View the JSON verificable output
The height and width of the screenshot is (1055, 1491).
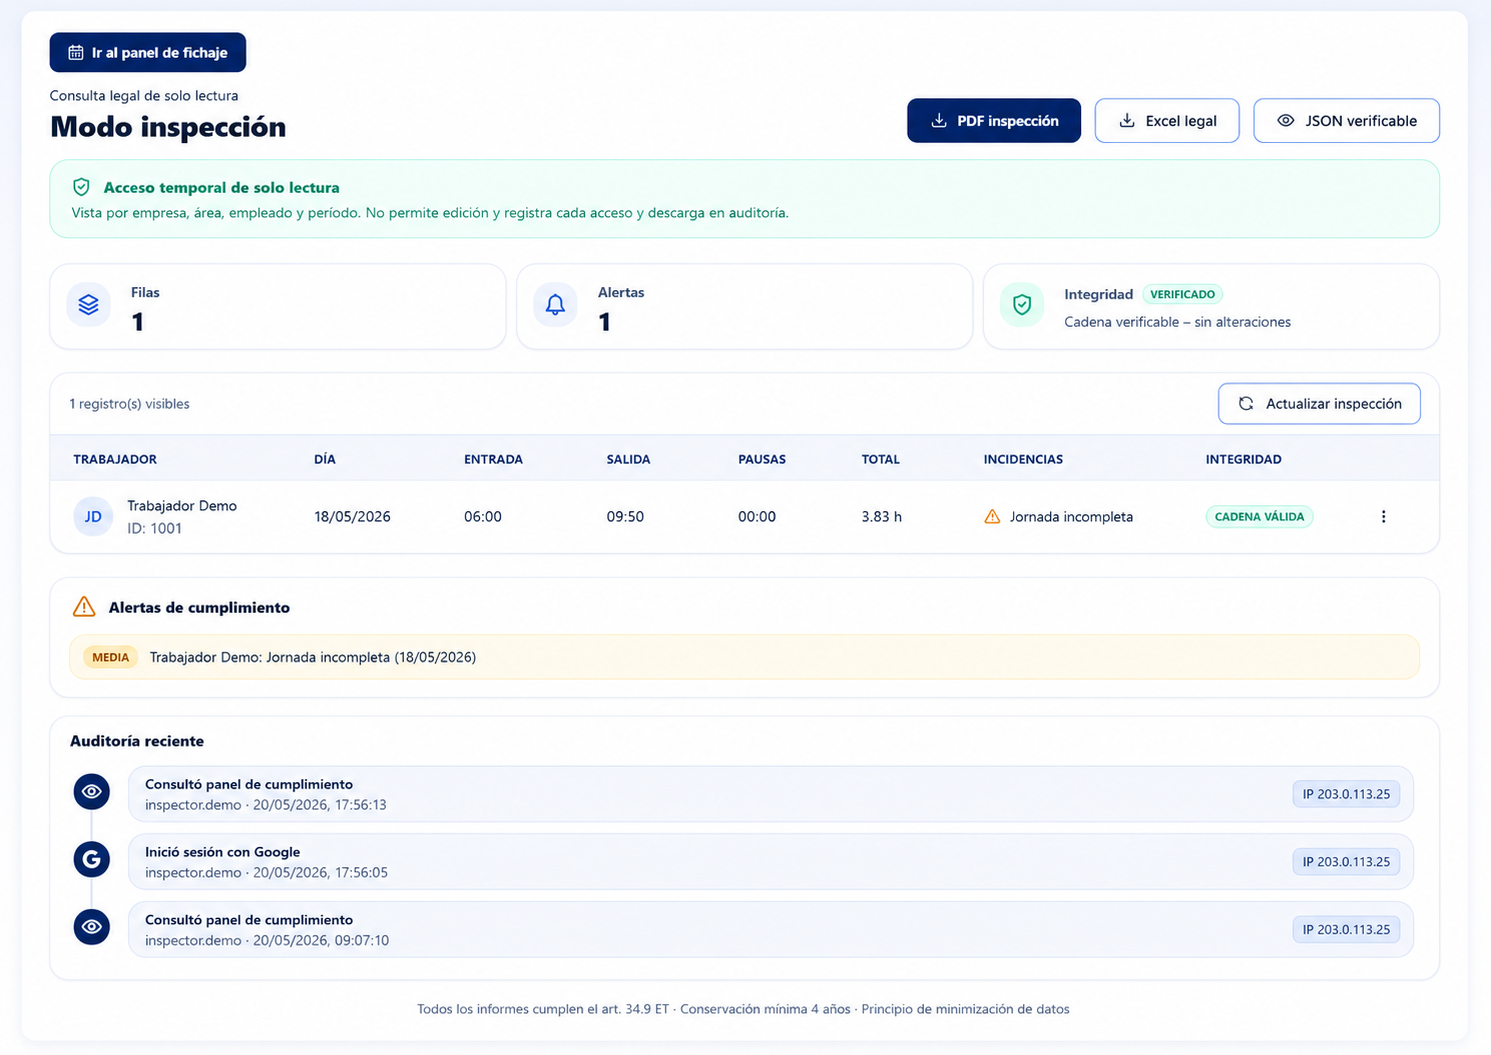(x=1347, y=121)
